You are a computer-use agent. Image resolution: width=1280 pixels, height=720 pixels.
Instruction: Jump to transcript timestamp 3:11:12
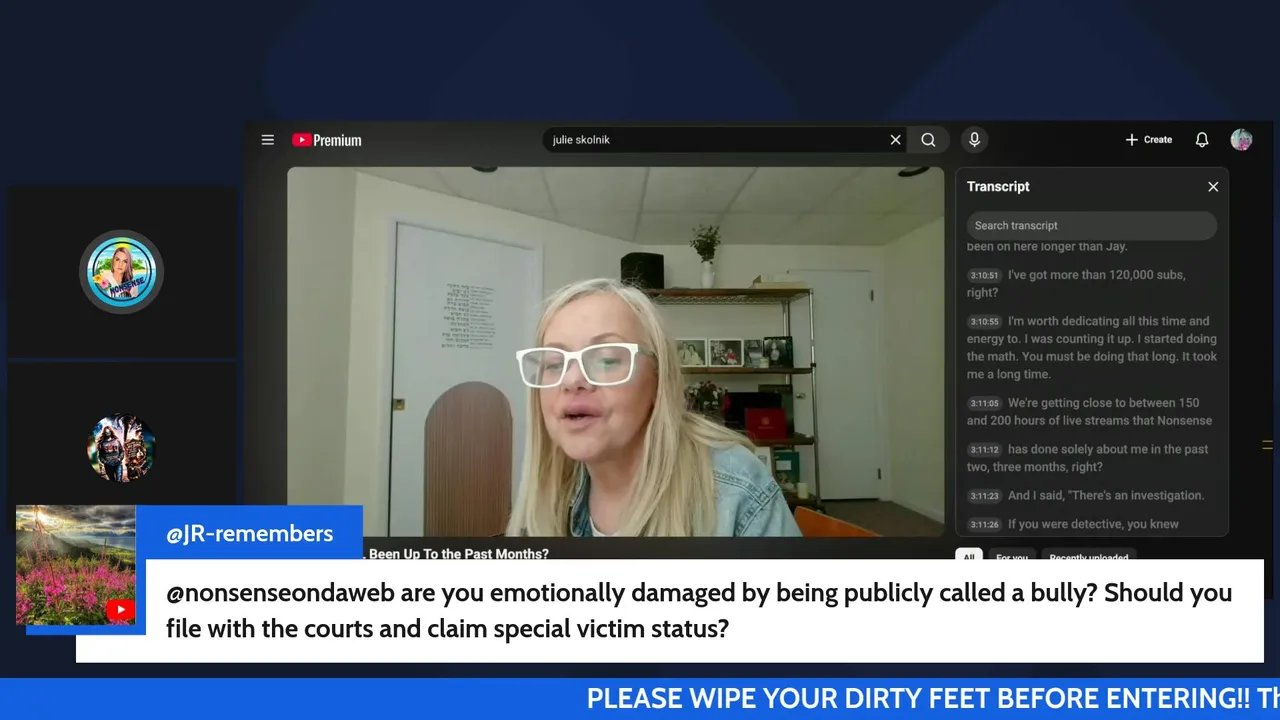(x=984, y=450)
